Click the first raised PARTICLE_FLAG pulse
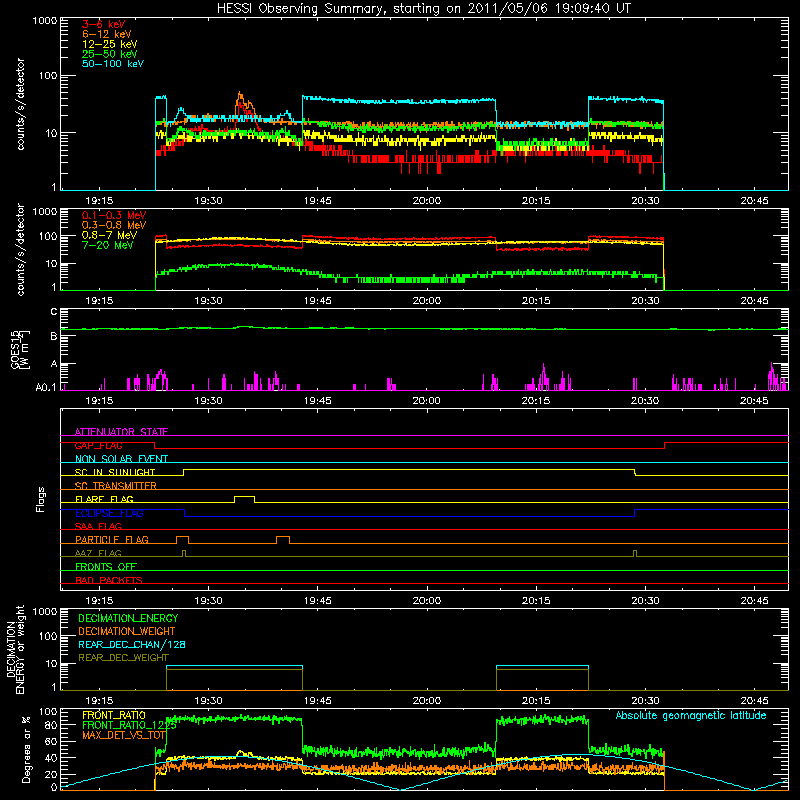This screenshot has height=800, width=800. click(x=182, y=540)
